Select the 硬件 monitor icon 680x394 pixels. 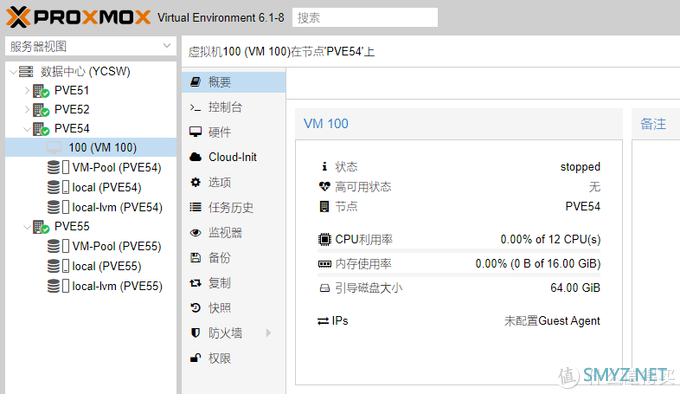(x=196, y=132)
